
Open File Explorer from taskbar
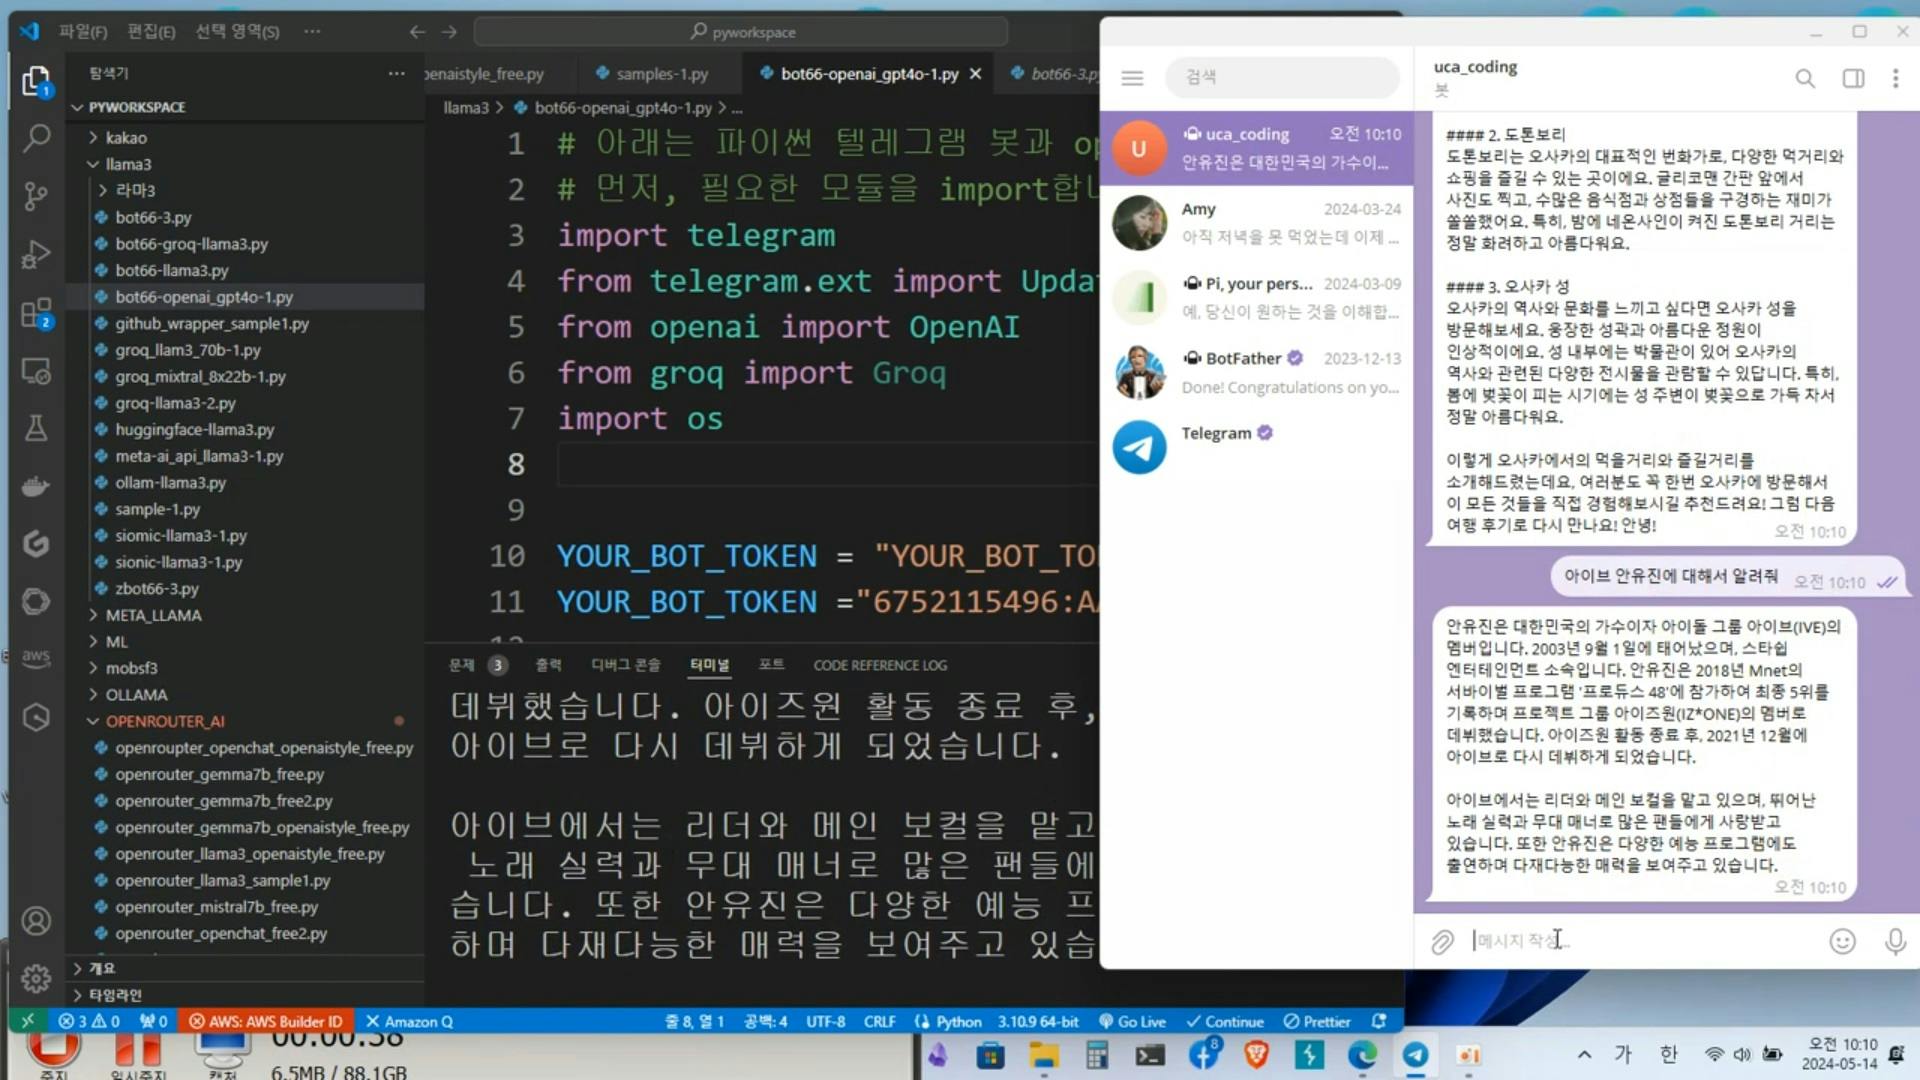1044,1054
